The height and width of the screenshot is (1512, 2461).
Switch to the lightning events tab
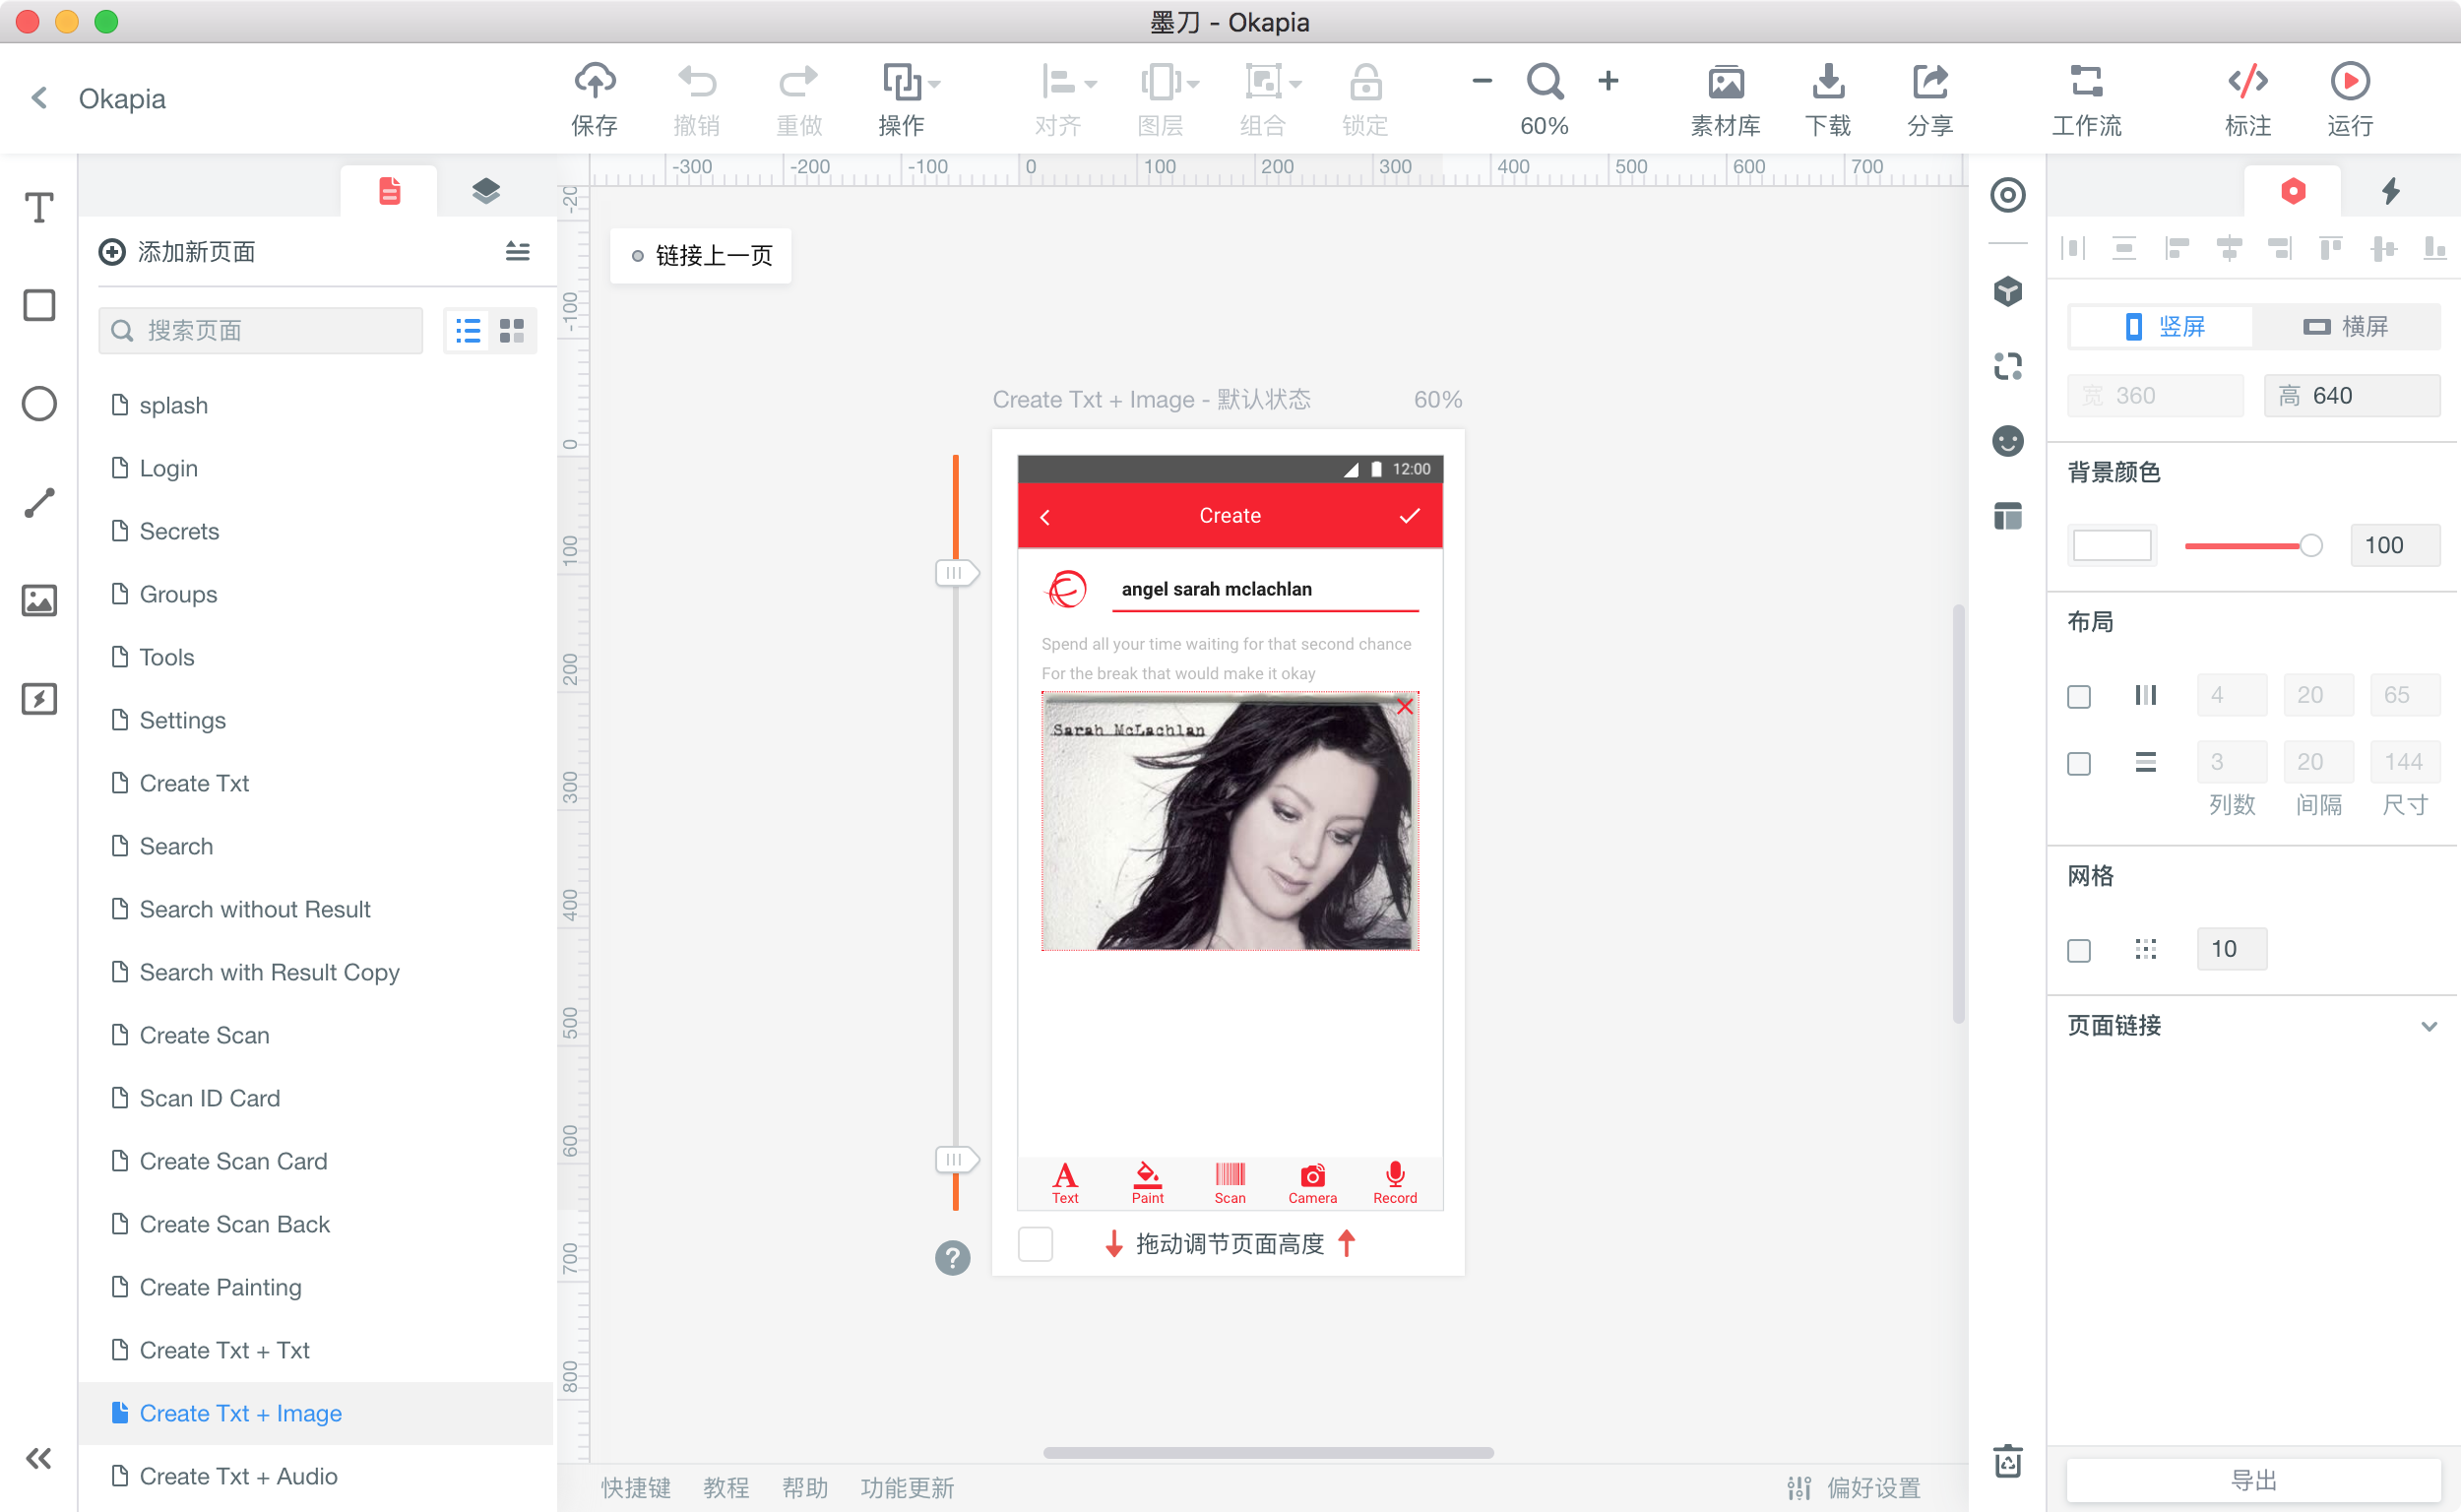click(2391, 191)
